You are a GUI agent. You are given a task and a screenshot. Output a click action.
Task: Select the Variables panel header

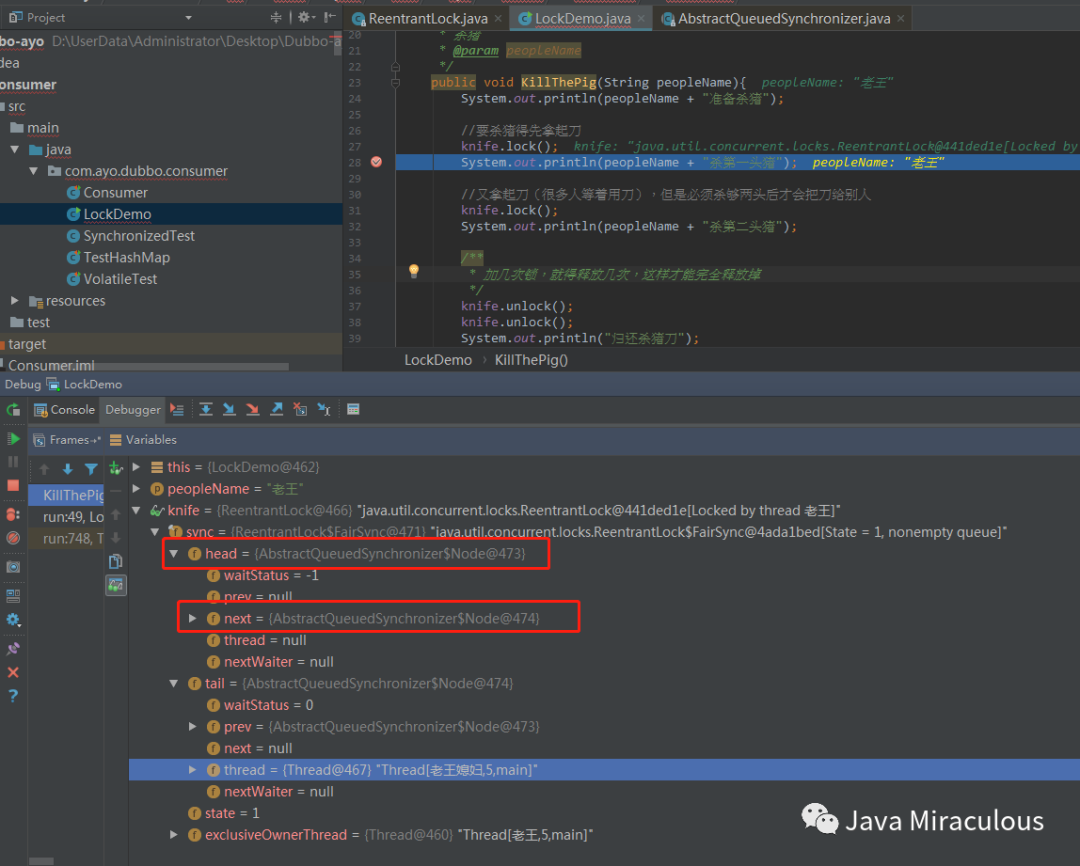coord(143,440)
